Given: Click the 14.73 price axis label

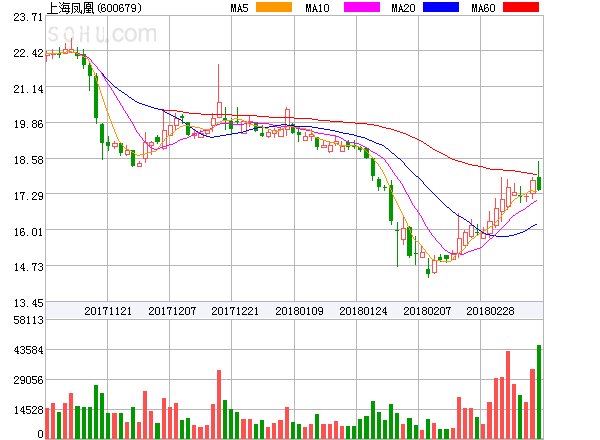Looking at the screenshot, I should [x=28, y=267].
